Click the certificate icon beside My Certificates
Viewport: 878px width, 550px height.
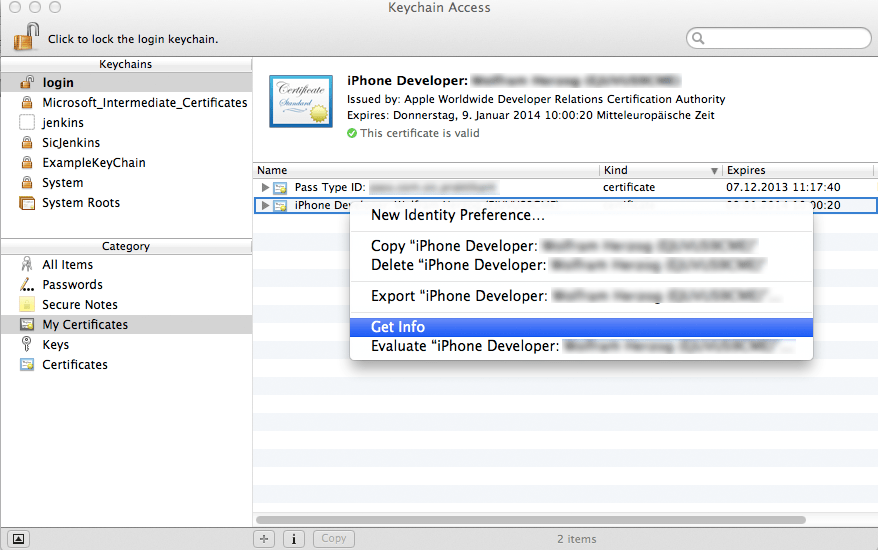pos(27,324)
